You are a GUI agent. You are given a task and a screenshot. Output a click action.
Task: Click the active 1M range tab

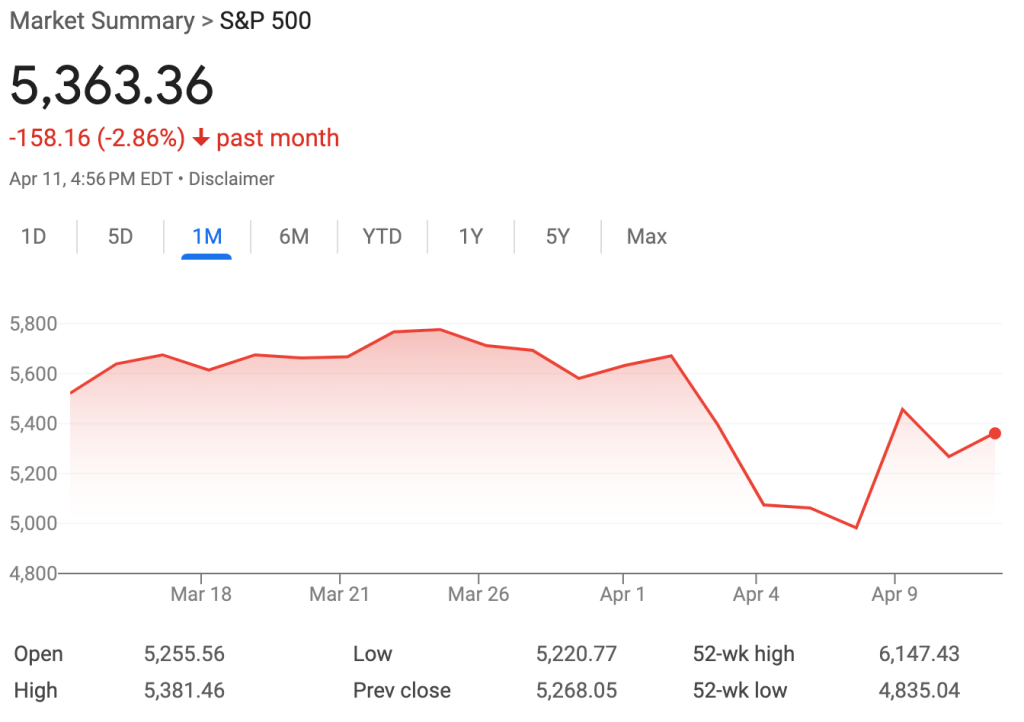[x=206, y=237]
